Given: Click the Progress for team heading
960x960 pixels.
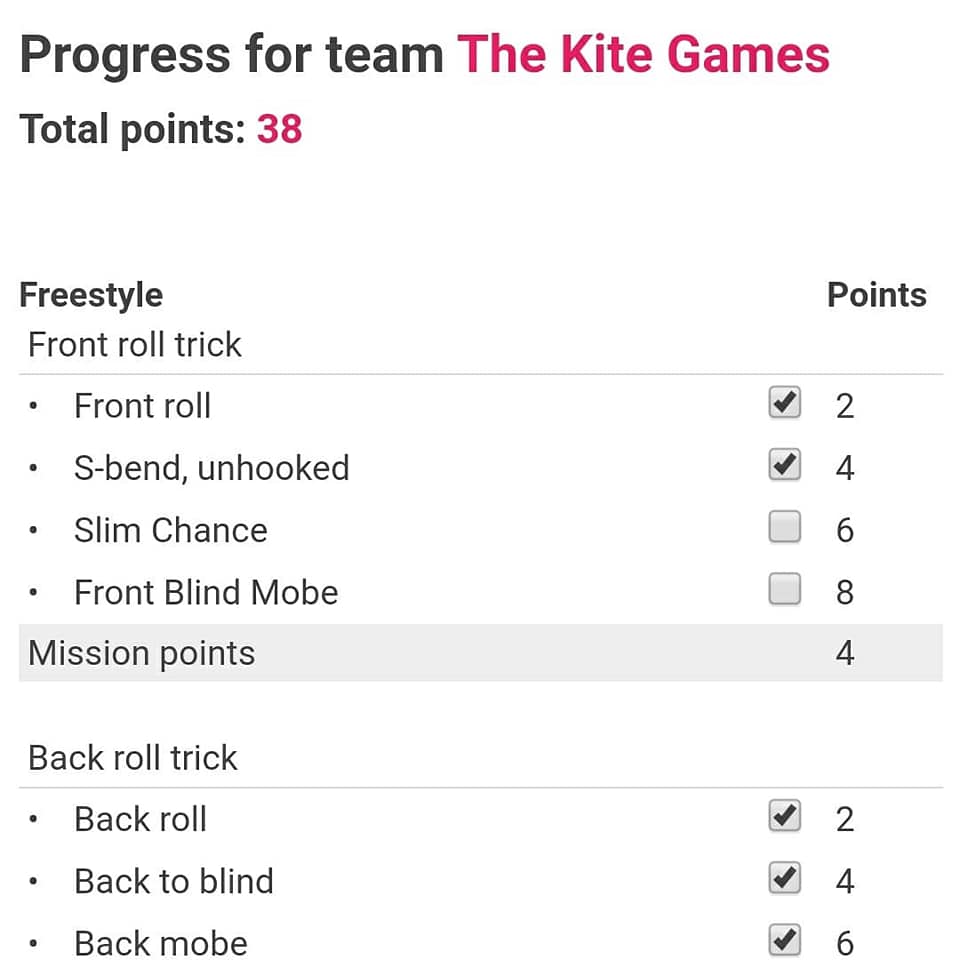Looking at the screenshot, I should point(231,55).
